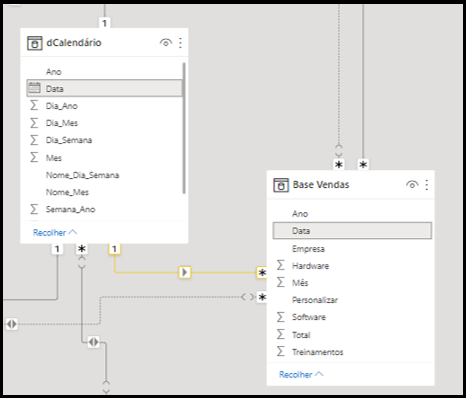
Task: Click the Base Vendas table header icon
Action: coord(281,185)
